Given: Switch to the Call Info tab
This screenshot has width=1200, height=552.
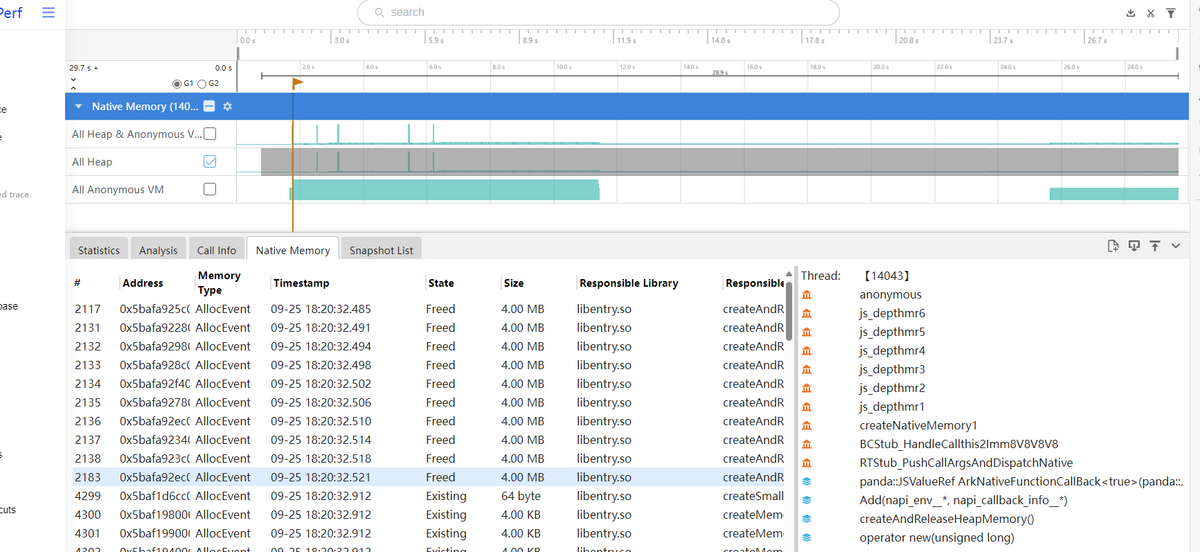Looking at the screenshot, I should (x=216, y=250).
